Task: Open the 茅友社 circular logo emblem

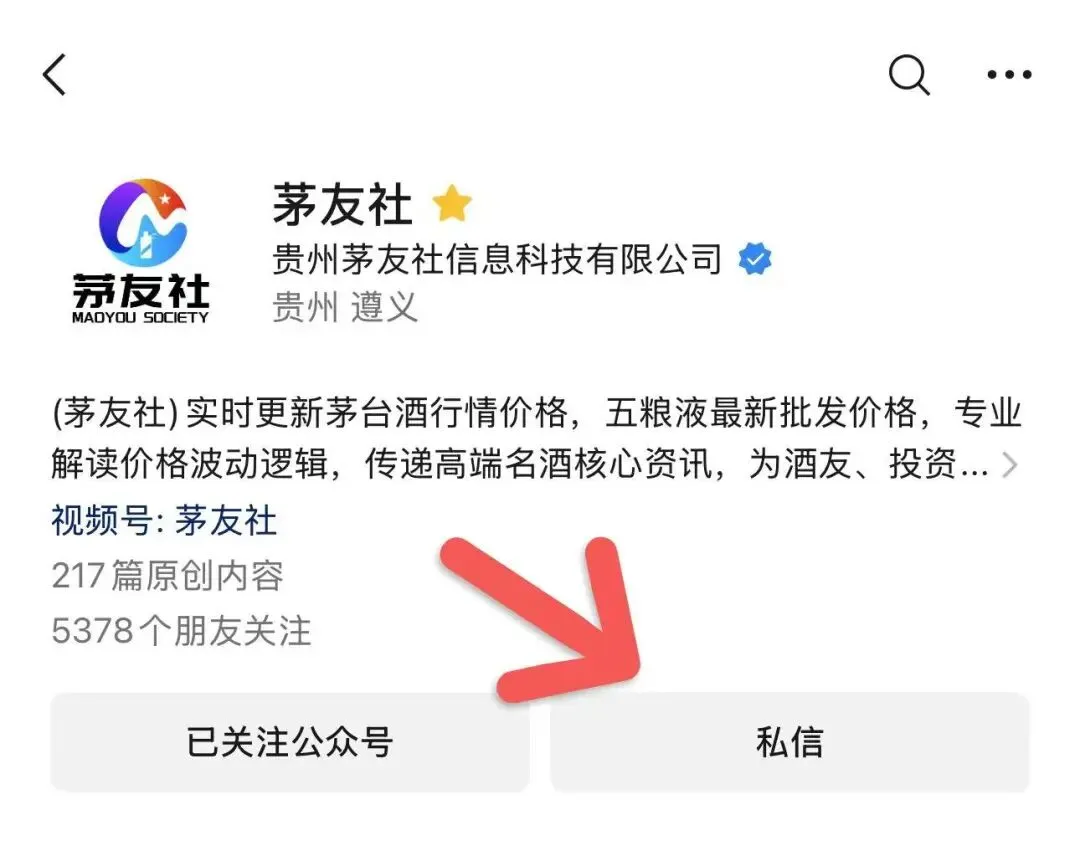Action: [x=143, y=222]
